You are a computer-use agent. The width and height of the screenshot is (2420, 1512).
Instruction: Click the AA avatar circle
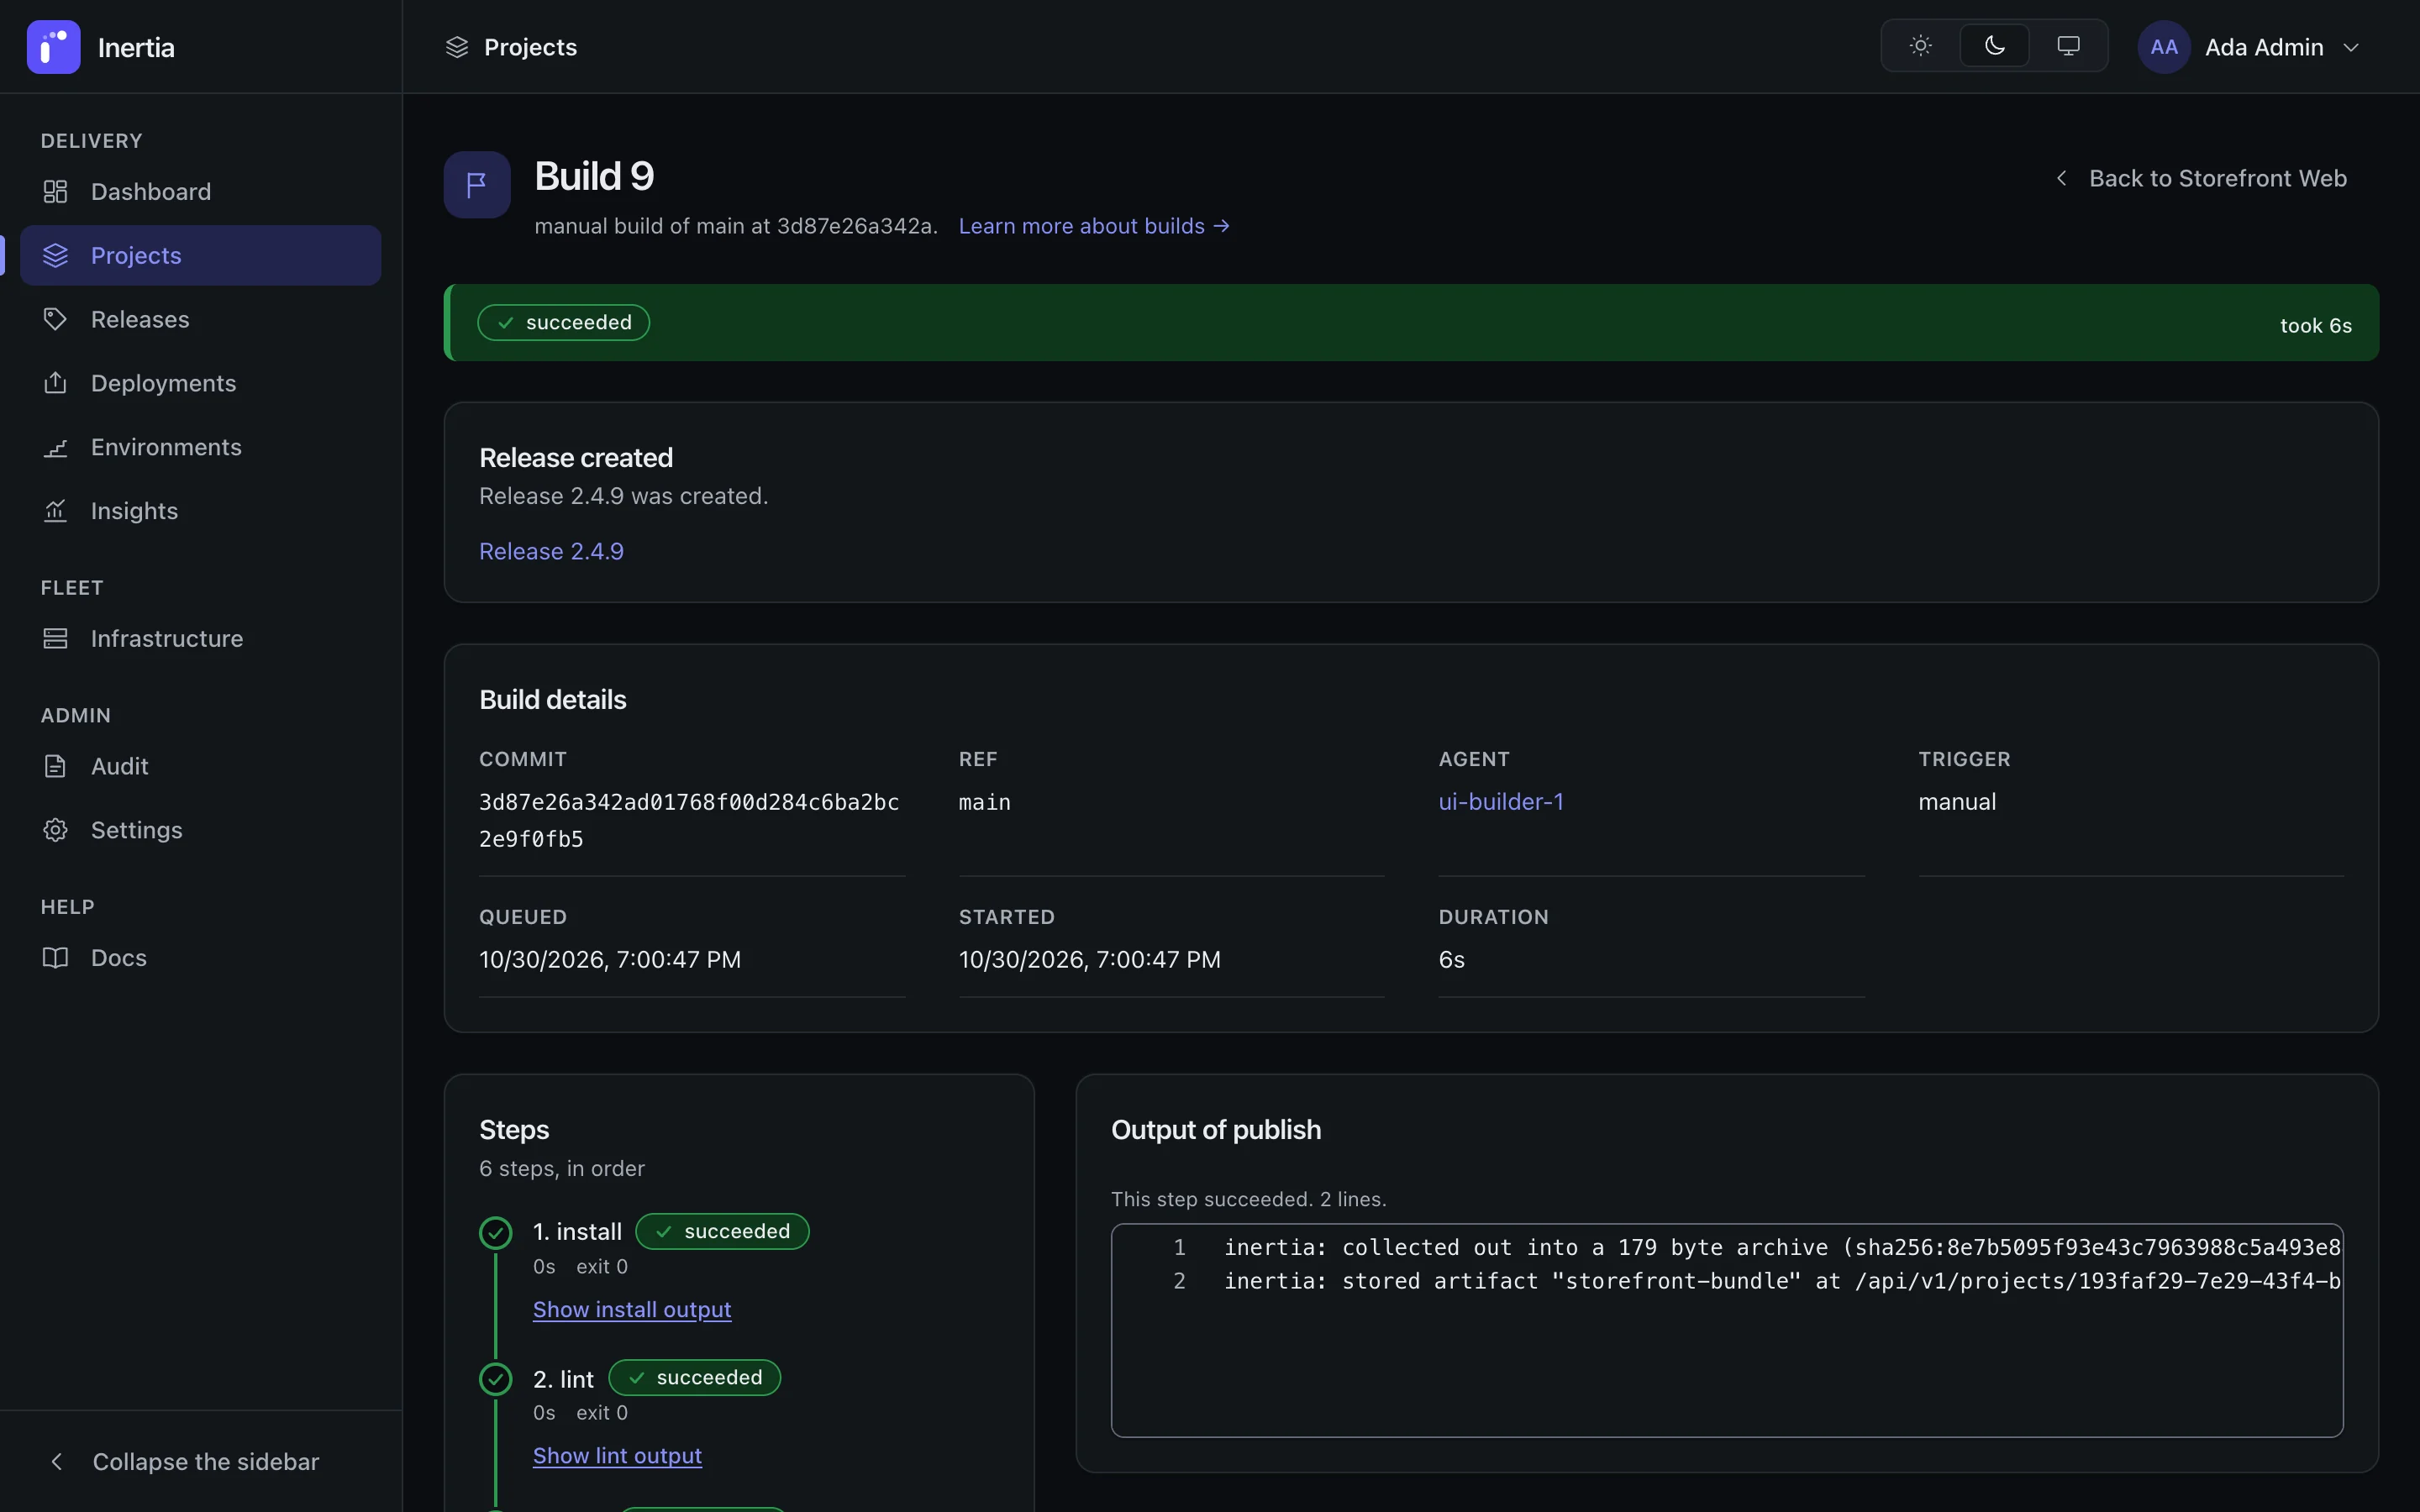(2164, 47)
